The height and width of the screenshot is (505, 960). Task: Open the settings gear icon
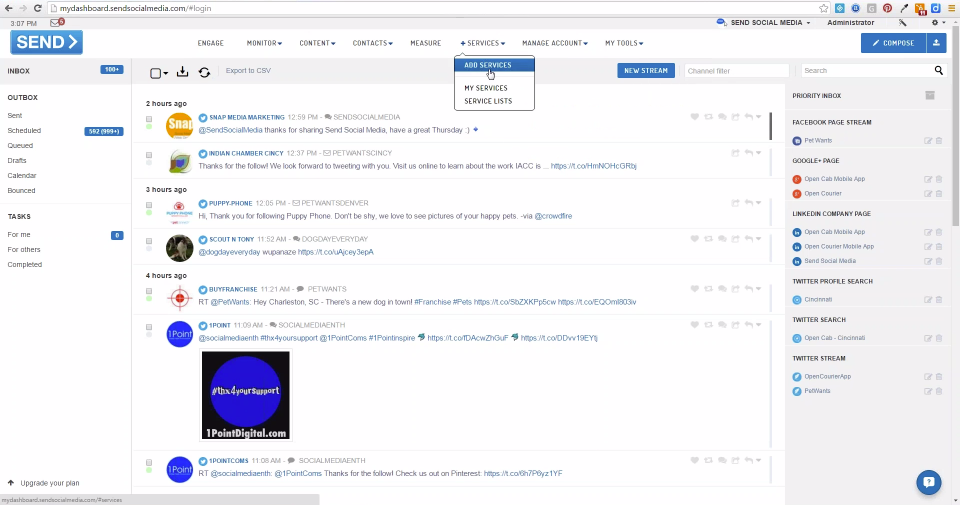pos(934,23)
